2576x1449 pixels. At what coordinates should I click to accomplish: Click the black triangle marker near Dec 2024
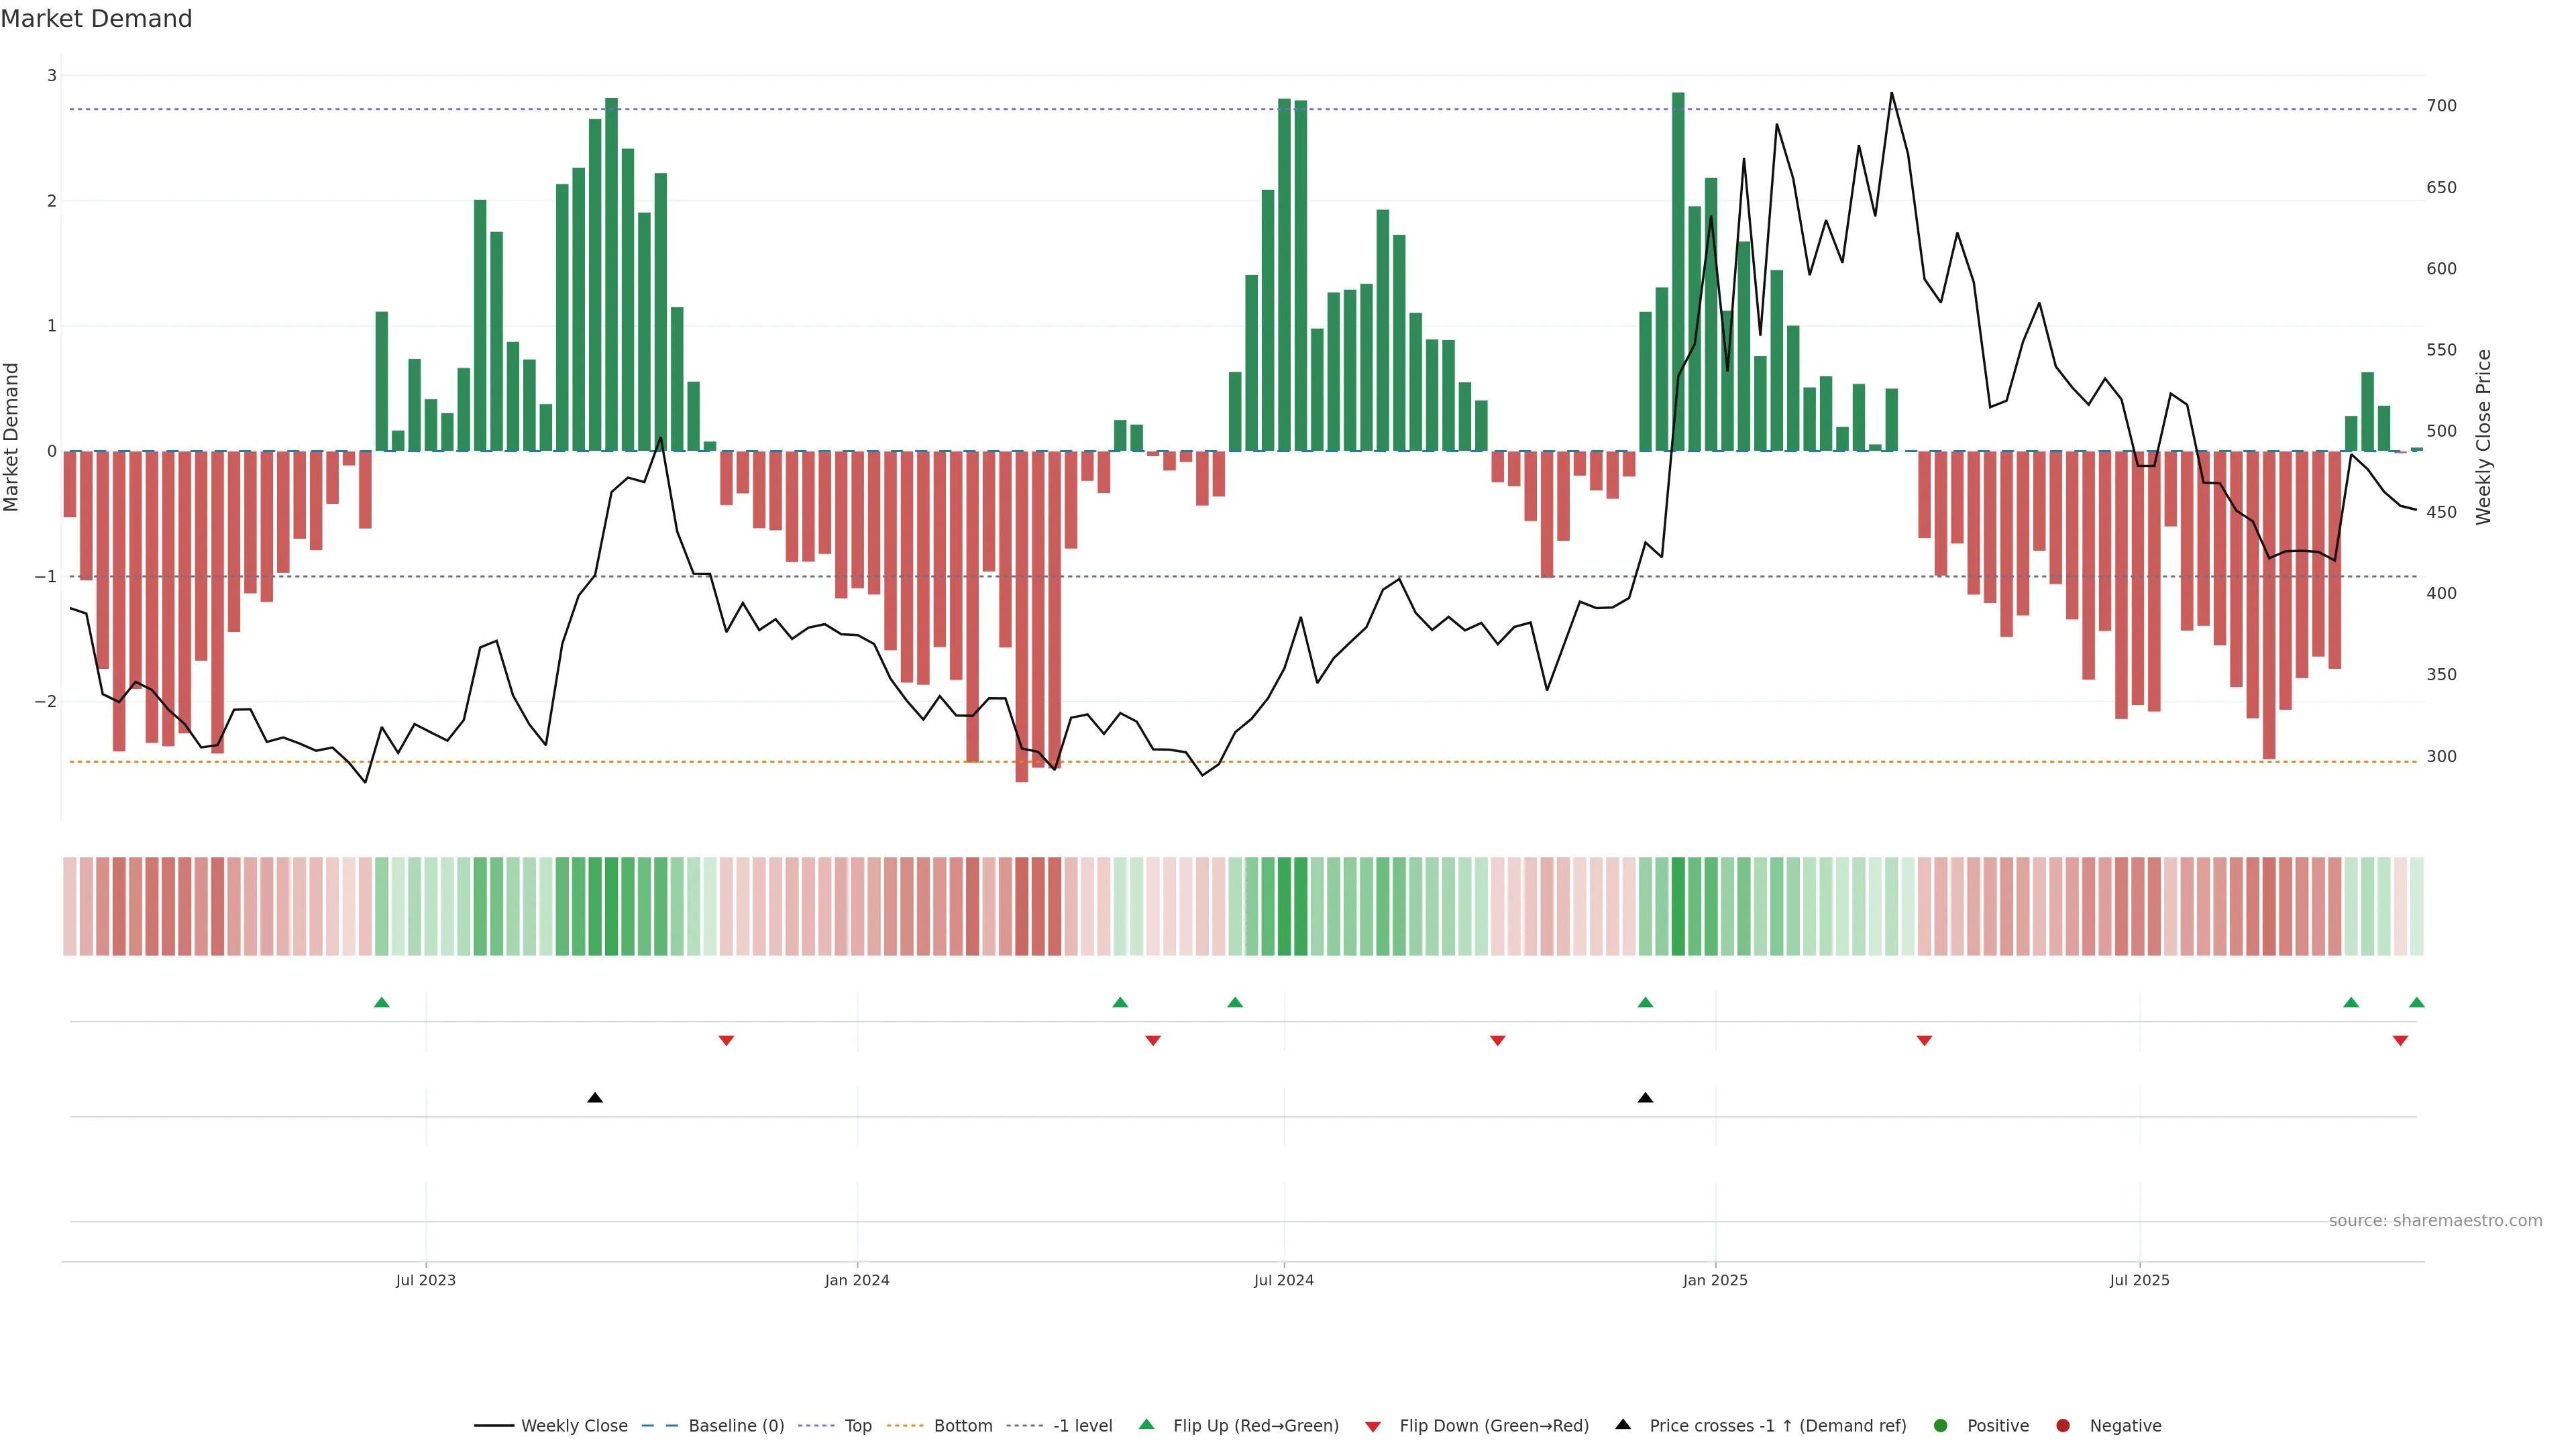pos(1645,1098)
